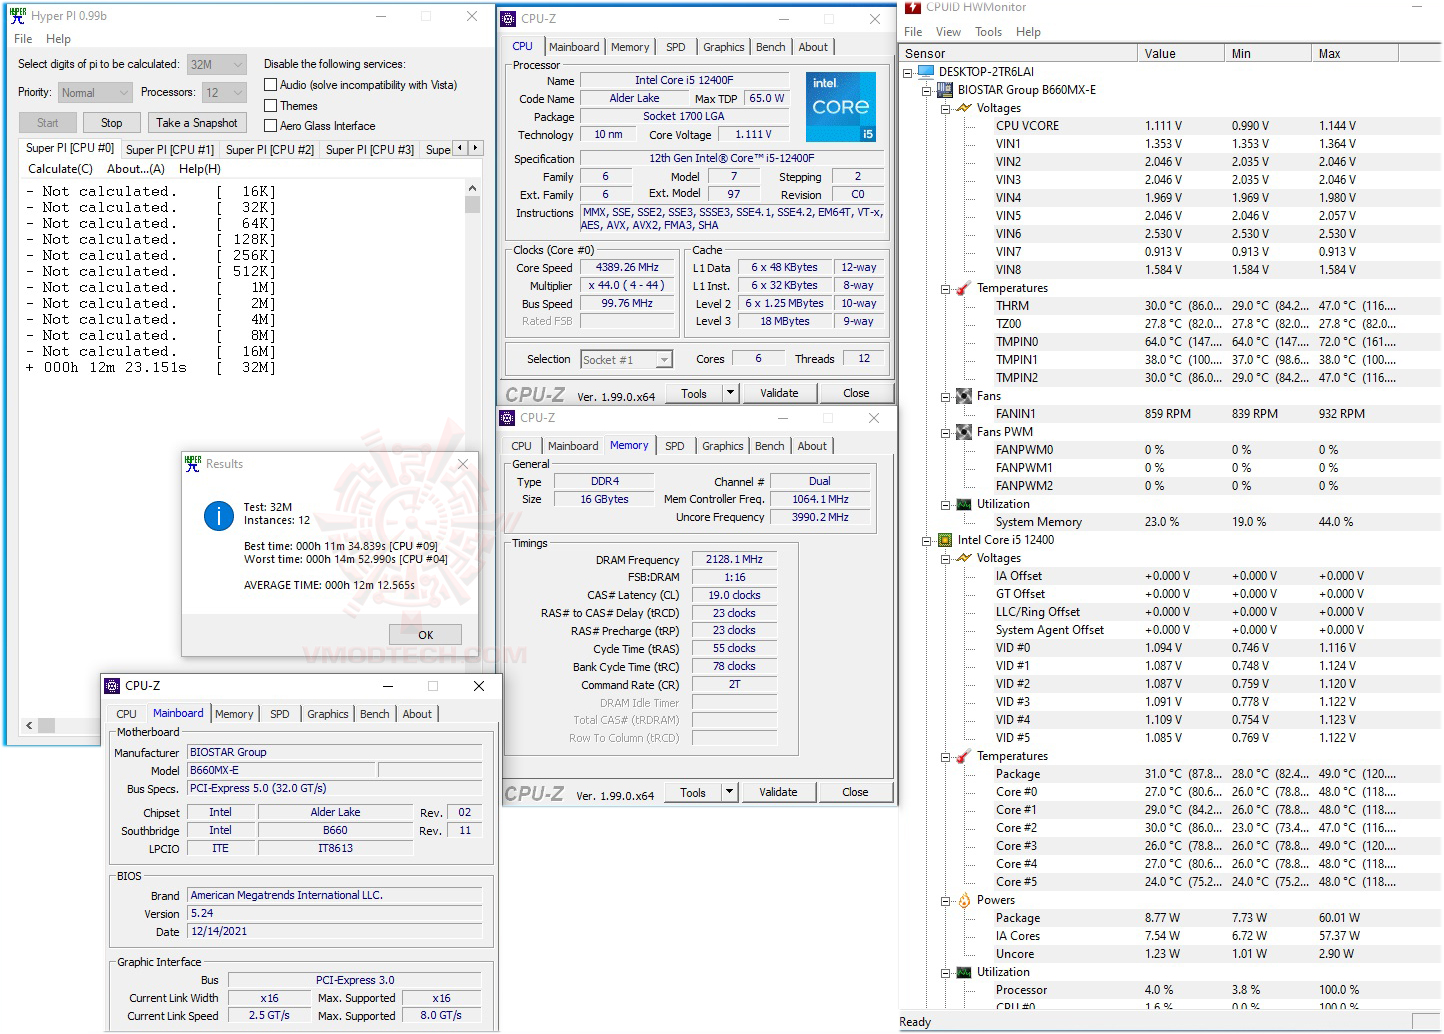1444x1034 pixels.
Task: Open the Calculate(C) menu in Hyper PI
Action: (60, 169)
